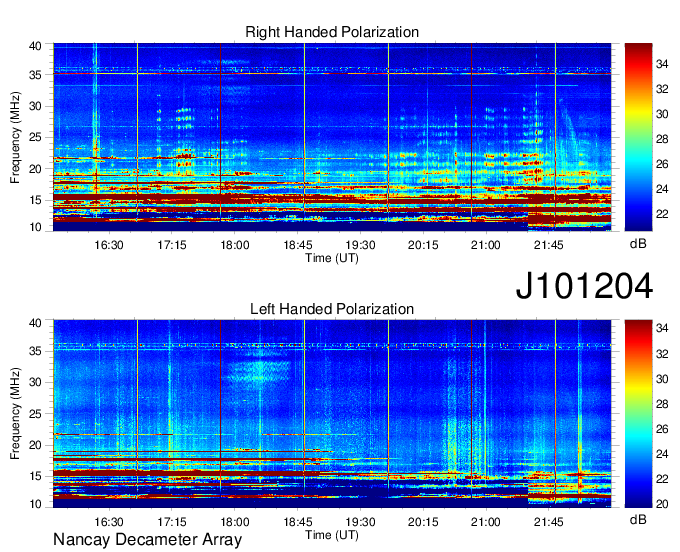Click the "16:30" tick under Left Handed plot
Image resolution: width=680 pixels, height=552 pixels.
[x=109, y=522]
